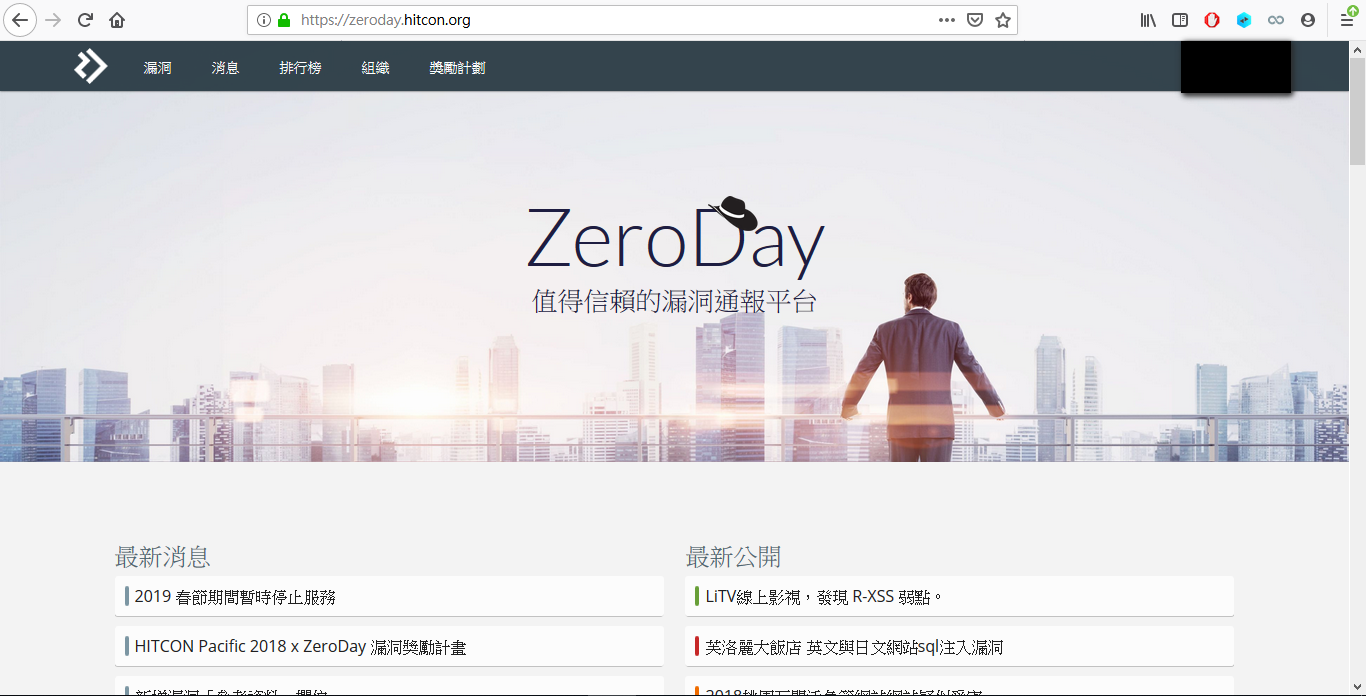1366x696 pixels.
Task: Go back with the browser back arrow
Action: 20,20
